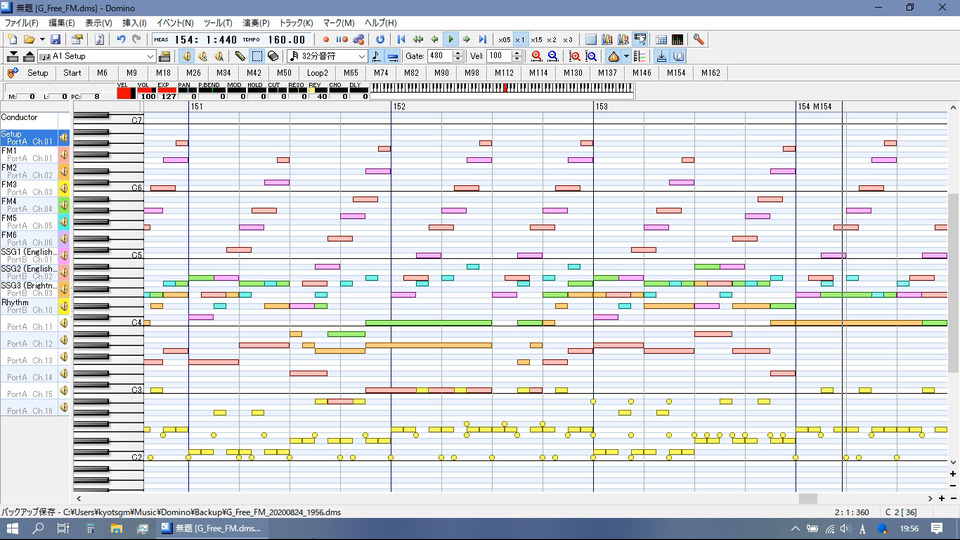Image resolution: width=960 pixels, height=540 pixels.
Task: Set playback speed to x2
Action: [552, 39]
